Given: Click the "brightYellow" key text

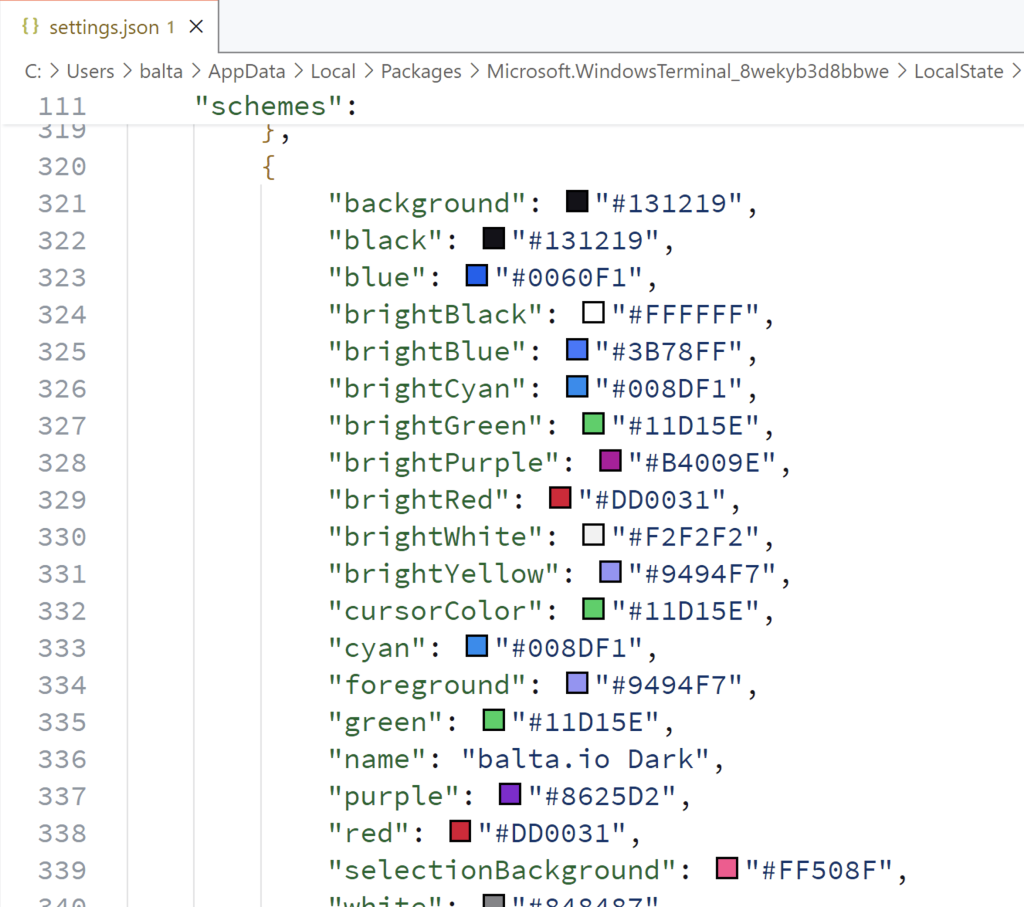Looking at the screenshot, I should [x=443, y=574].
